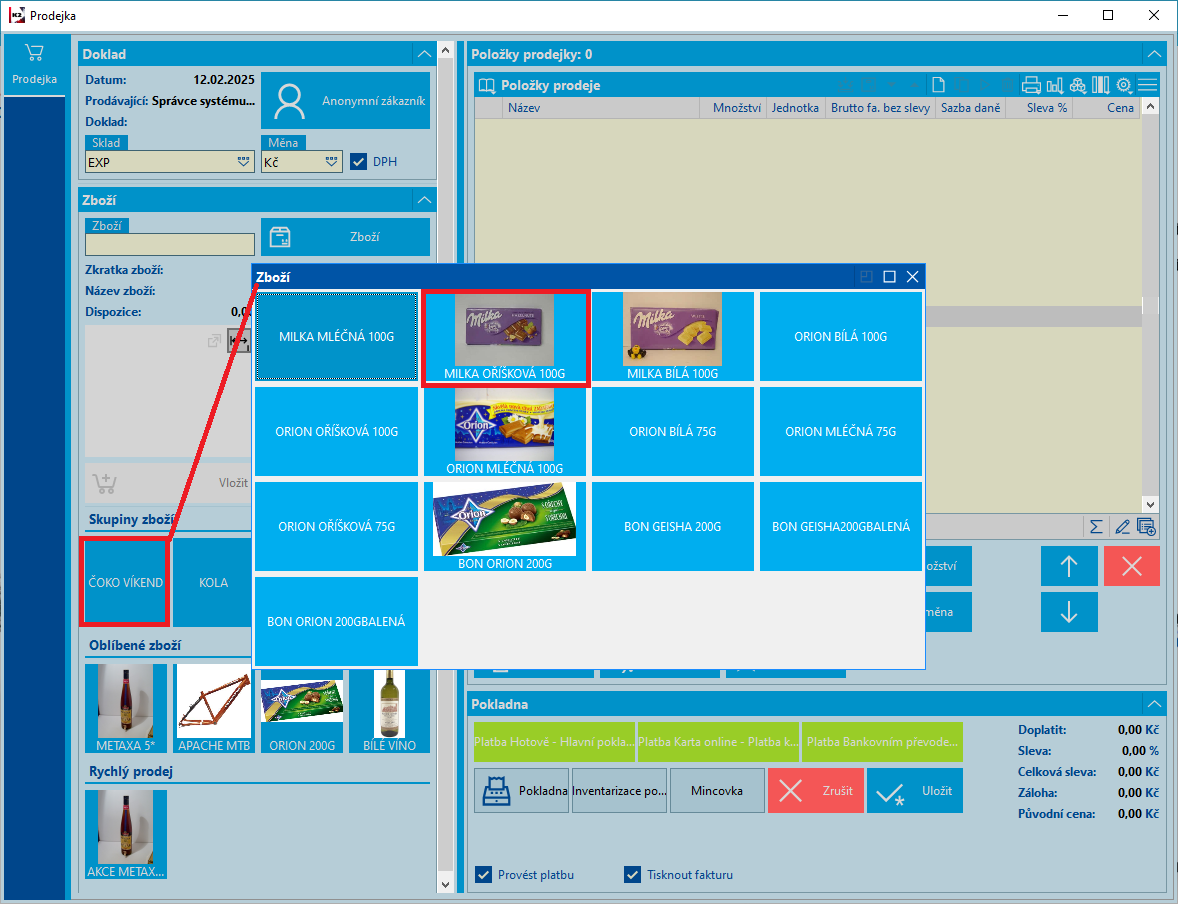The height and width of the screenshot is (904, 1178).
Task: Click scroll-down arrow of left panel scrollbar
Action: pyautogui.click(x=446, y=884)
